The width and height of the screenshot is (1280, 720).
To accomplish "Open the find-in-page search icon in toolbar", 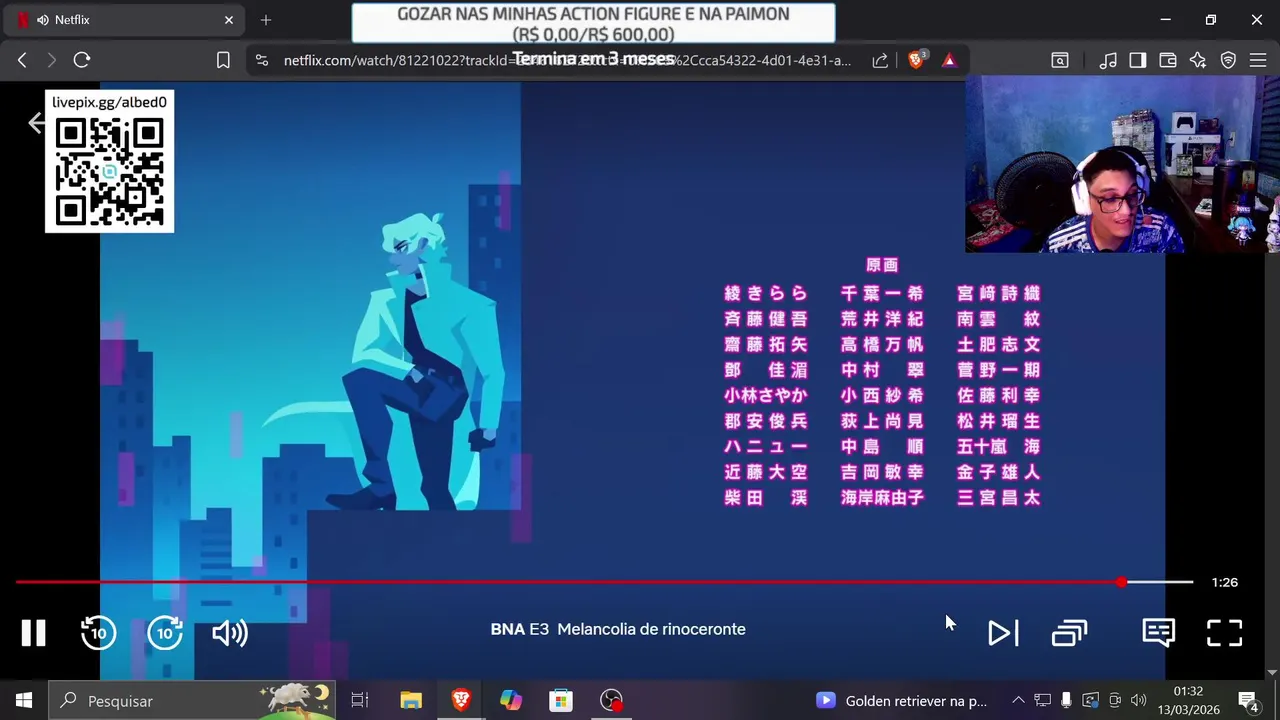I will pyautogui.click(x=1060, y=60).
